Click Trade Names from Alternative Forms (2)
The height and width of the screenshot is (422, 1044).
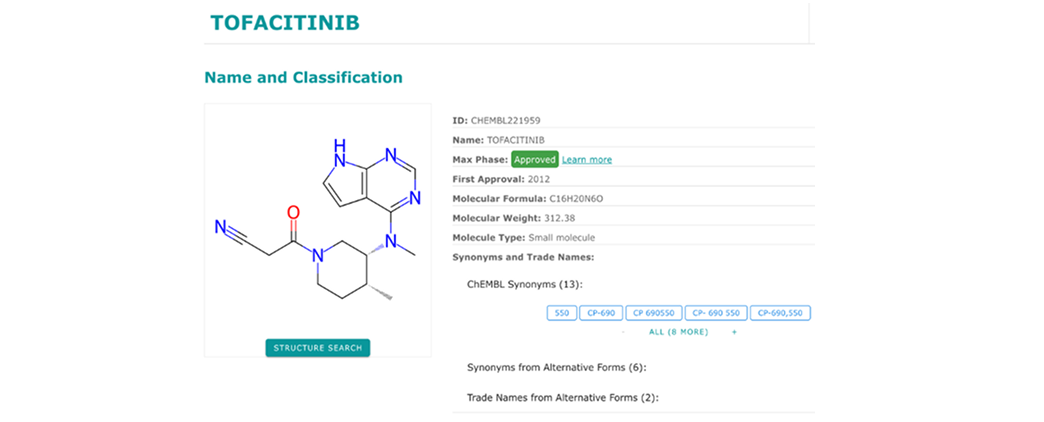(563, 398)
